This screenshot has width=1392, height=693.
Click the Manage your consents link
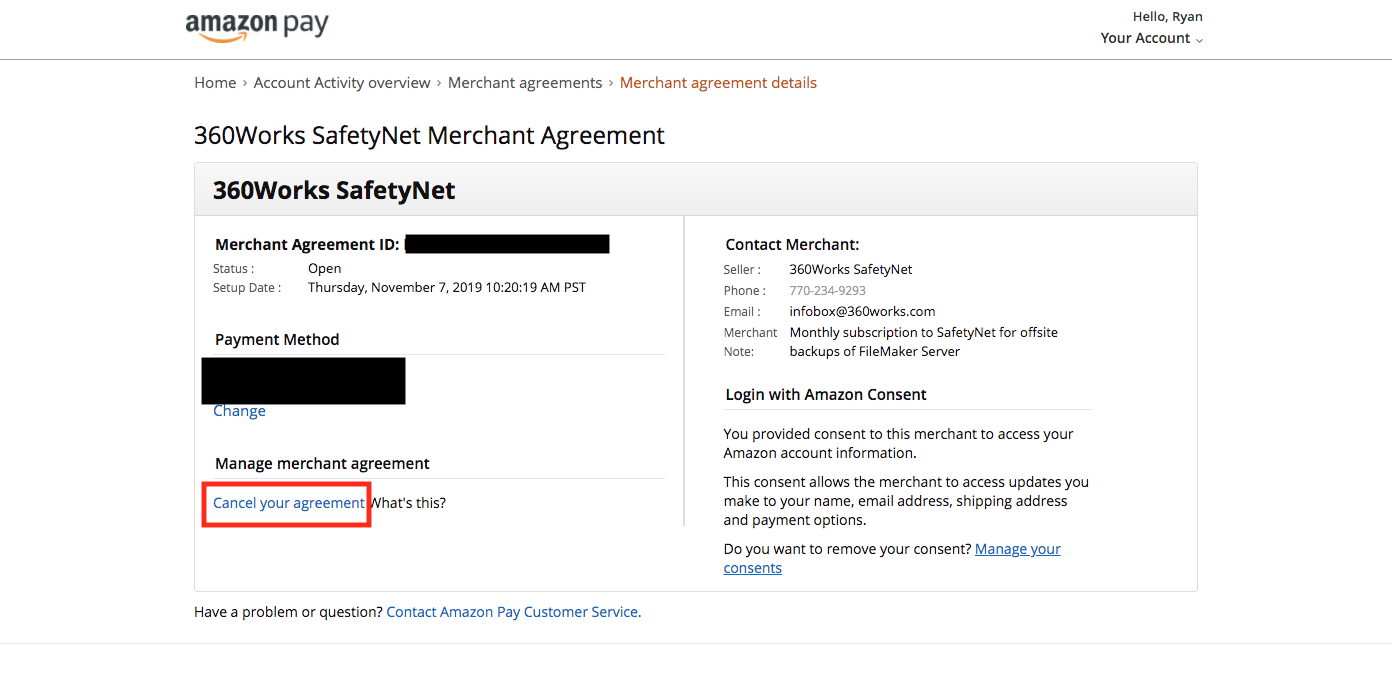(892, 558)
